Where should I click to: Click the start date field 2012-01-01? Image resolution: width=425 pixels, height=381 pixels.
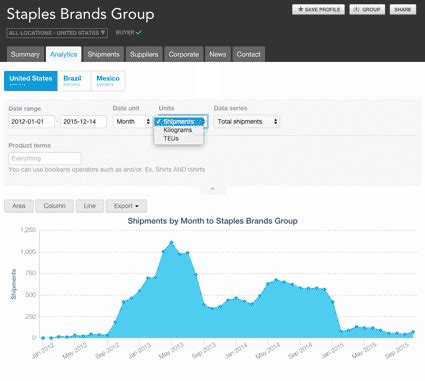pos(31,122)
